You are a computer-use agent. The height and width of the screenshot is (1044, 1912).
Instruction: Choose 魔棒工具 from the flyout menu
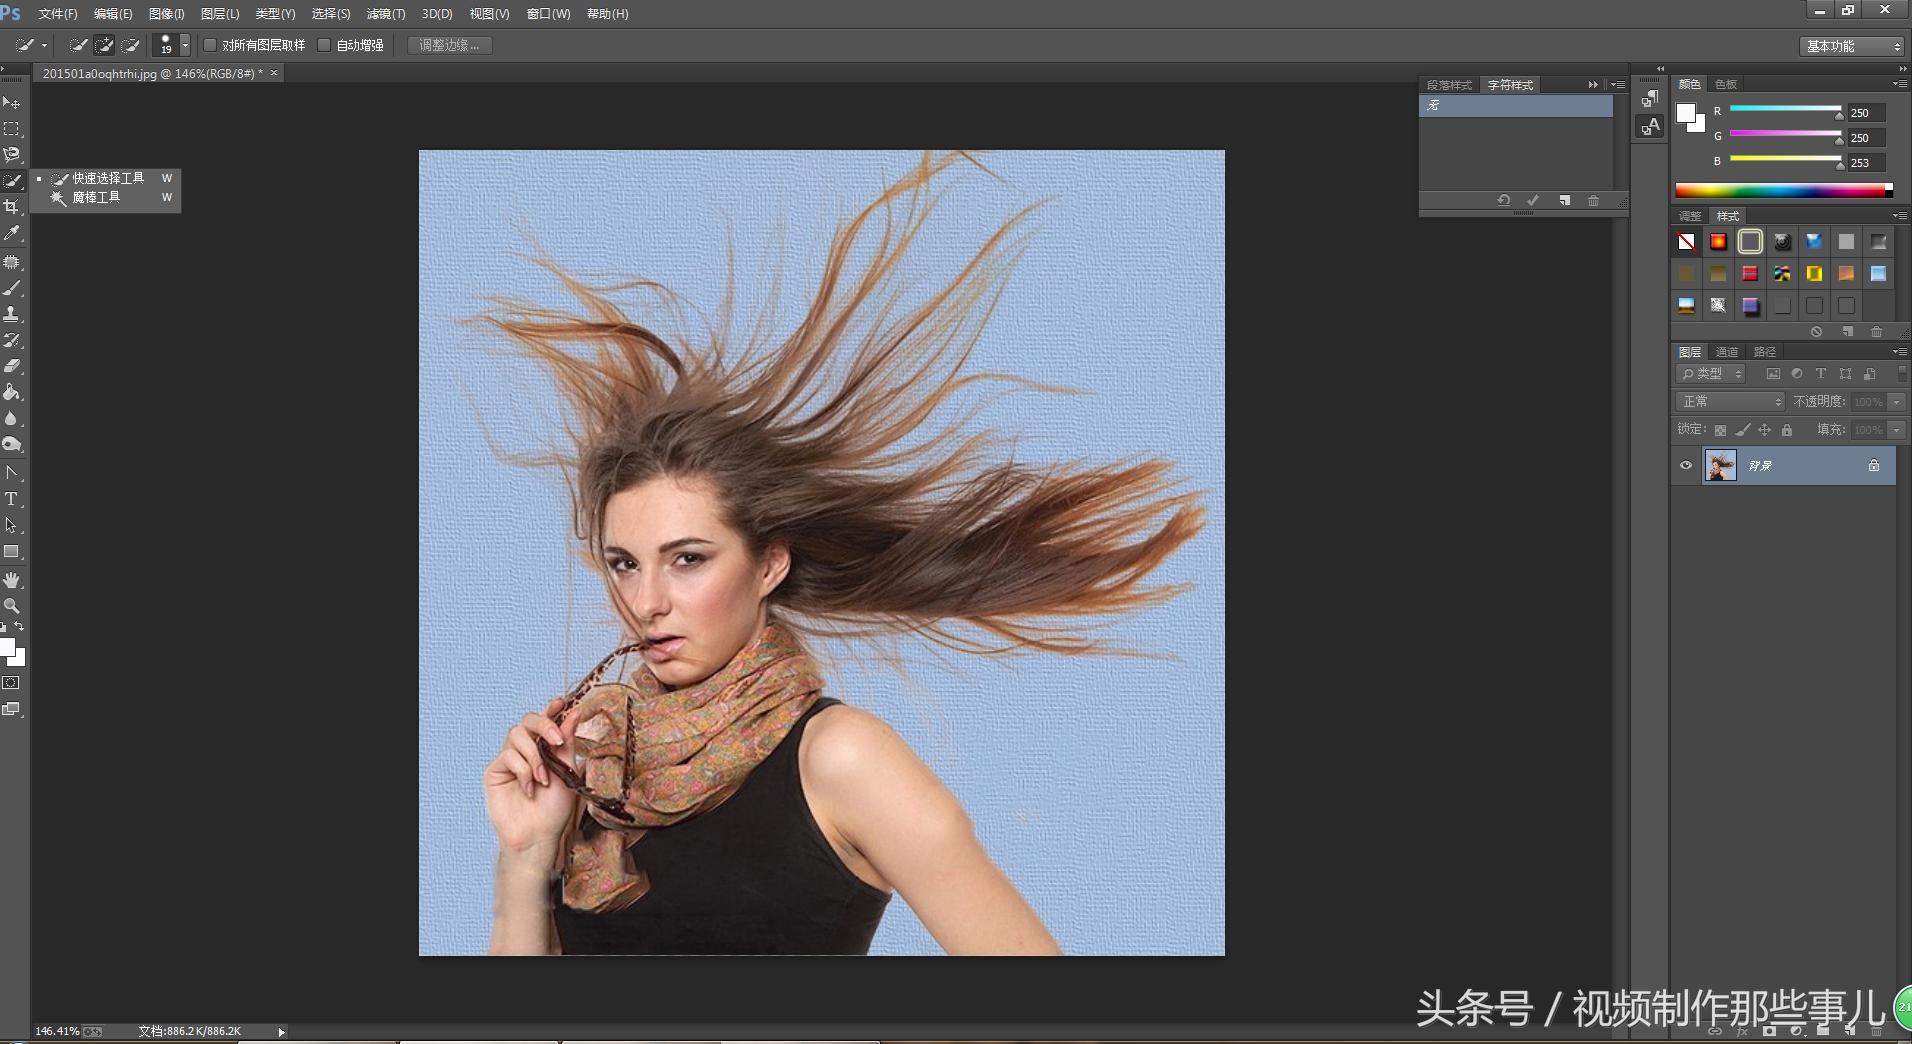pos(96,198)
